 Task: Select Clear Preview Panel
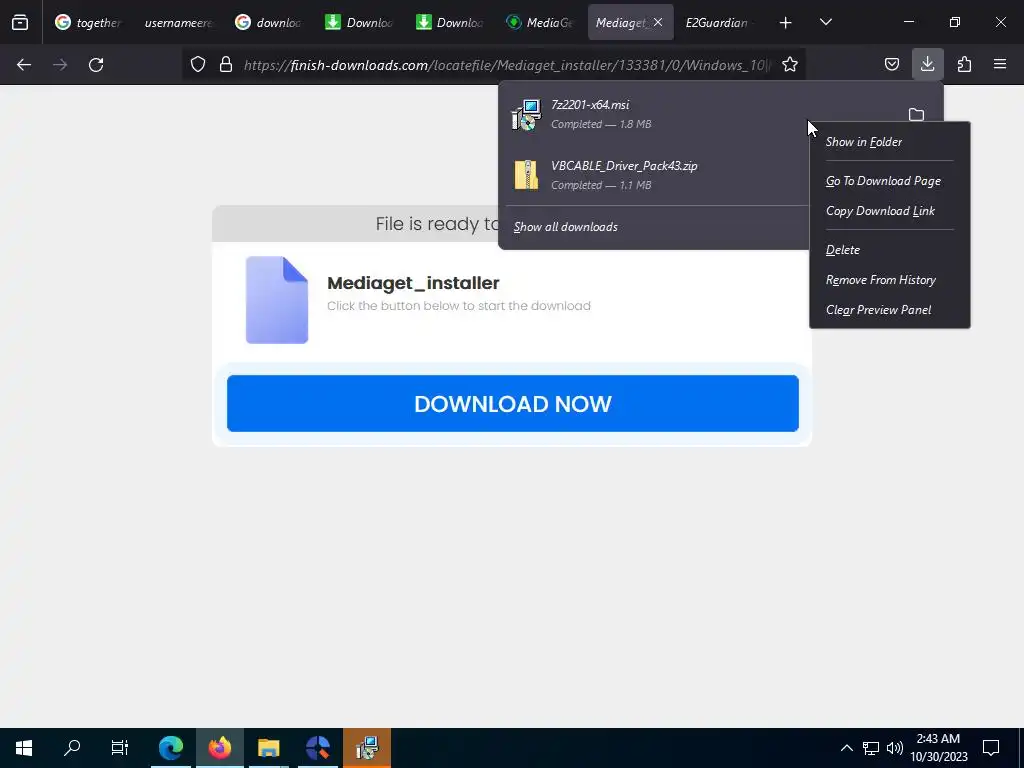pos(889,310)
